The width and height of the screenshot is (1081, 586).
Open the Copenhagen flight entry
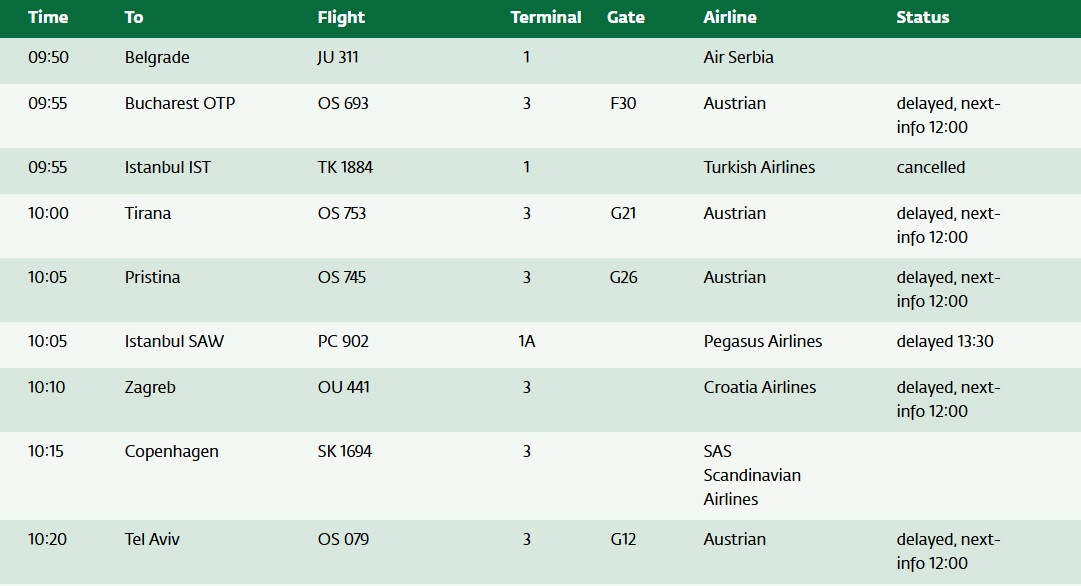pyautogui.click(x=171, y=451)
